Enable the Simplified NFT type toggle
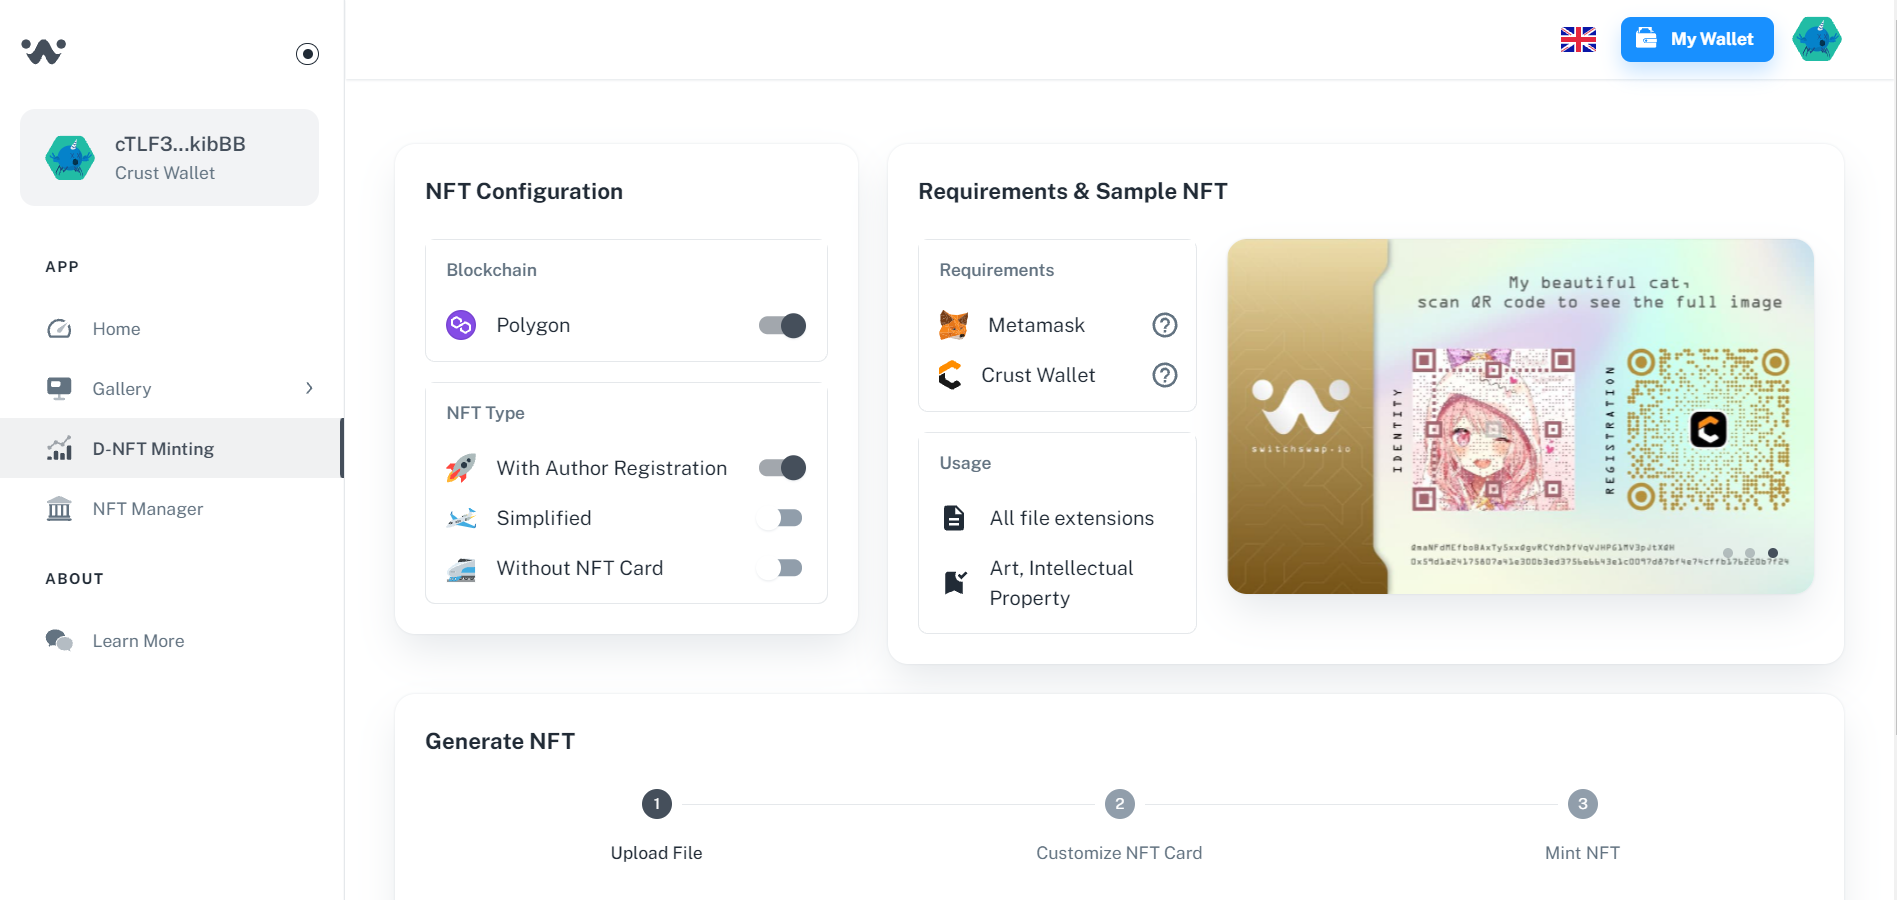The width and height of the screenshot is (1897, 900). [x=782, y=518]
